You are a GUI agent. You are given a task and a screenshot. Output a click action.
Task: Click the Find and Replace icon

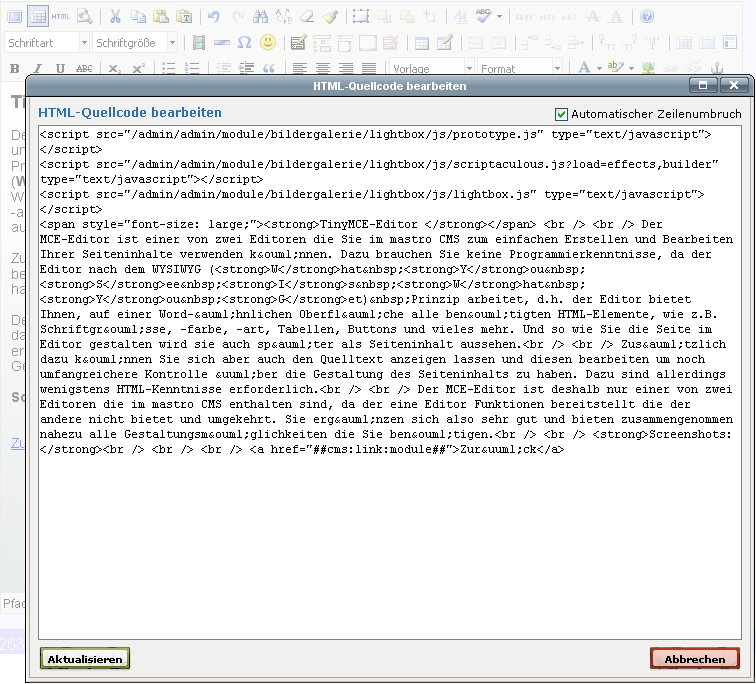tap(284, 17)
